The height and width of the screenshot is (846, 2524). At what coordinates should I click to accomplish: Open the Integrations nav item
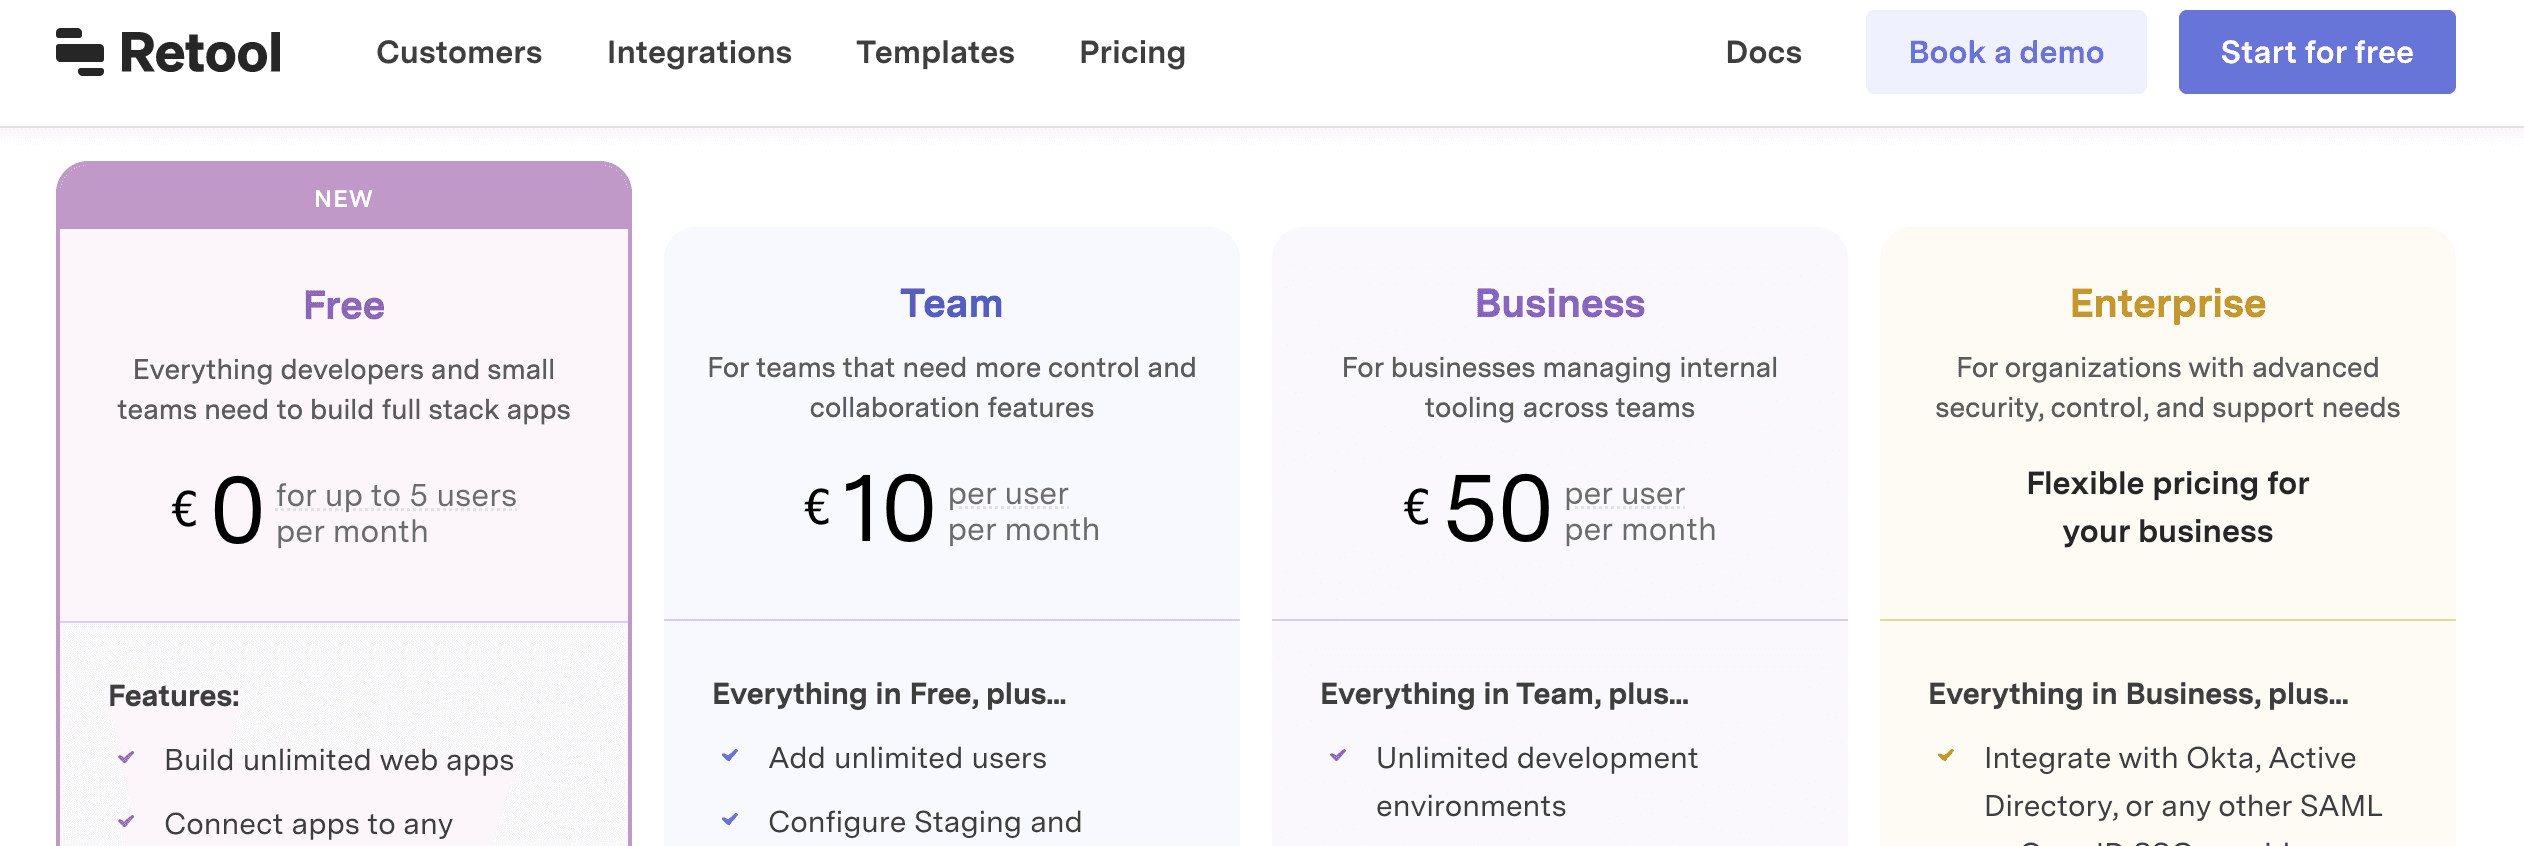699,52
